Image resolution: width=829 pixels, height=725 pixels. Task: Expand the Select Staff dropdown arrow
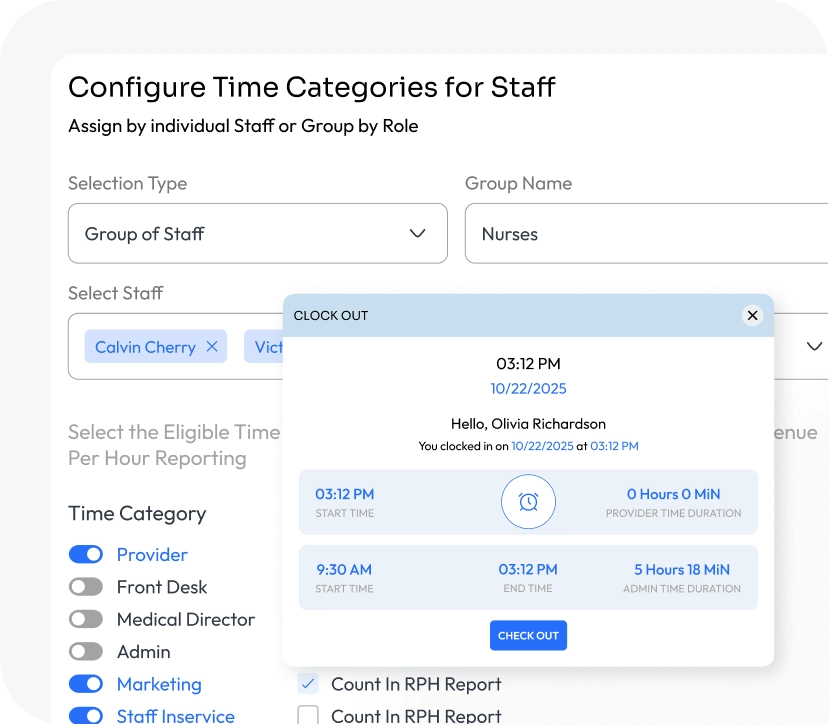tap(814, 346)
